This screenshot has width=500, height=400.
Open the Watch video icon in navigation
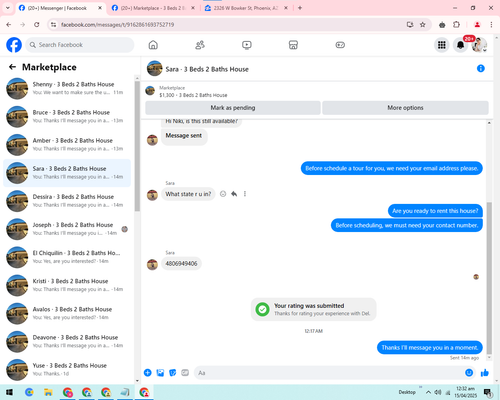coord(247,45)
